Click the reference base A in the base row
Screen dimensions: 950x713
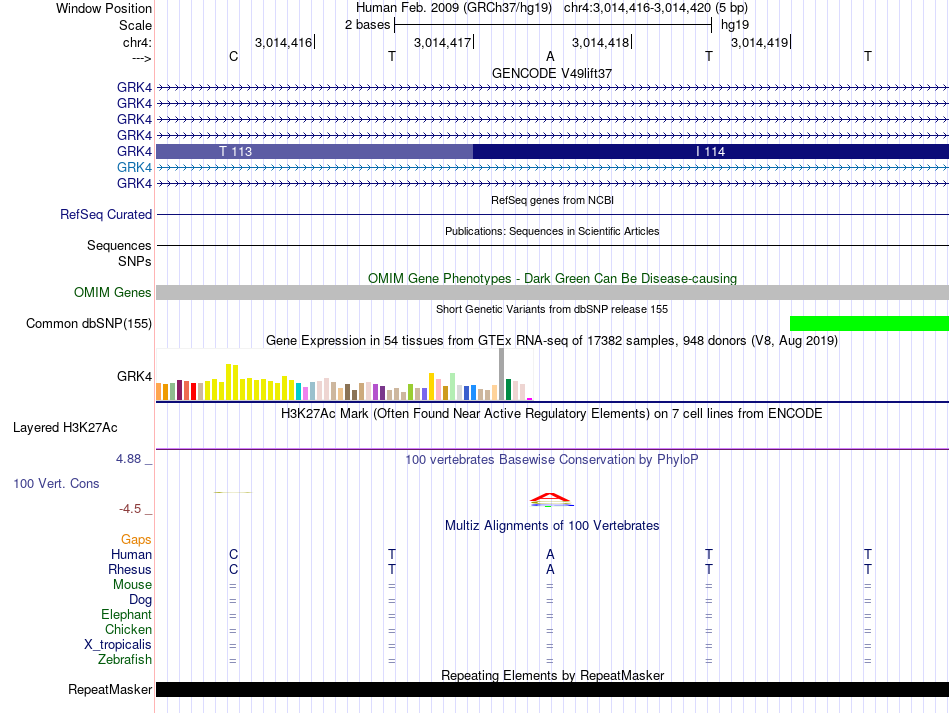pos(550,56)
